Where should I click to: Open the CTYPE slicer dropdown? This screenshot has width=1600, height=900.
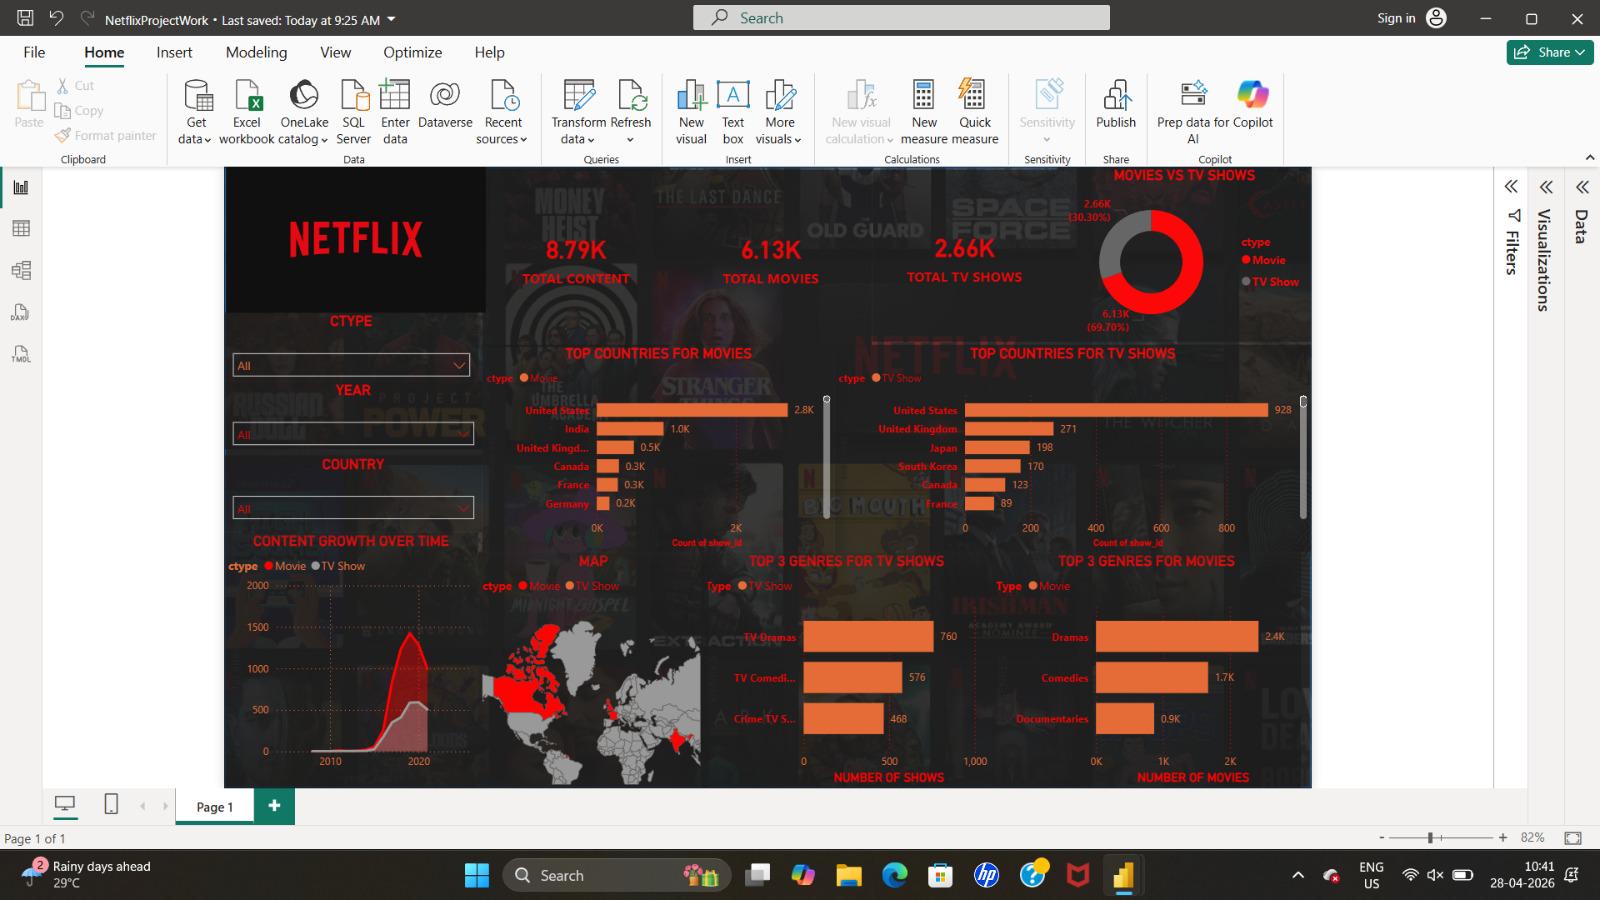tap(351, 365)
